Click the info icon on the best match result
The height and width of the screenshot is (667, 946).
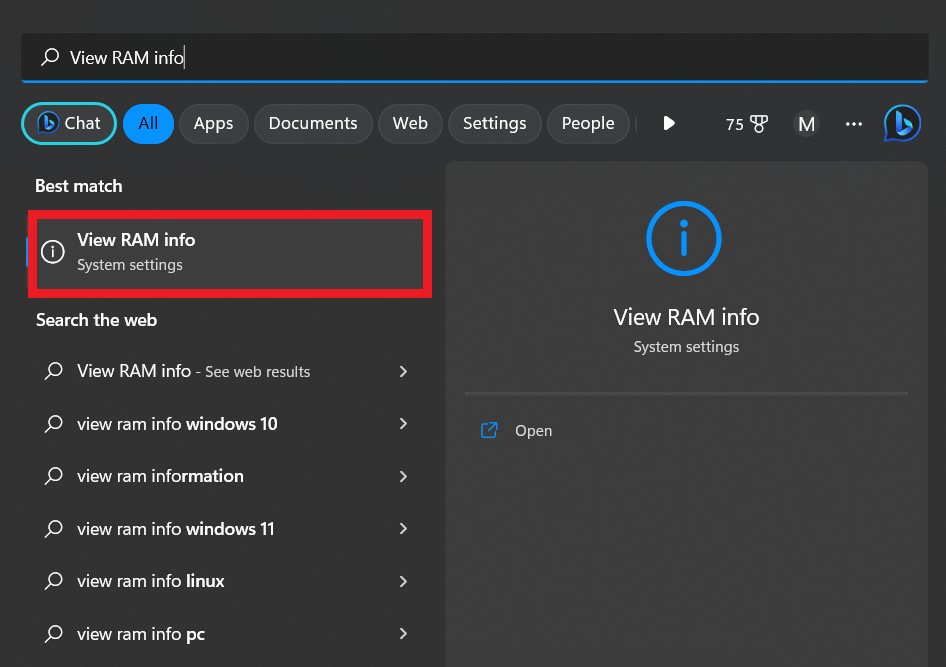point(53,251)
